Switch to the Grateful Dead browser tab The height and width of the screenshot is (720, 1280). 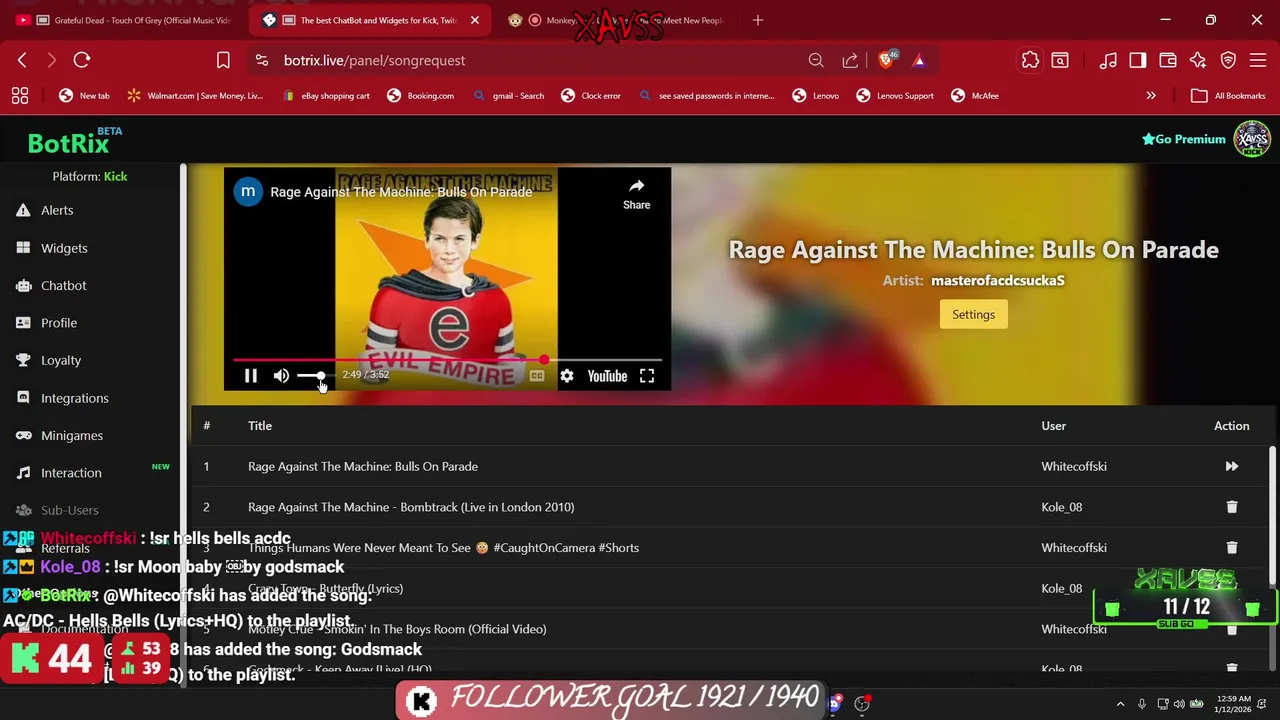[x=125, y=20]
